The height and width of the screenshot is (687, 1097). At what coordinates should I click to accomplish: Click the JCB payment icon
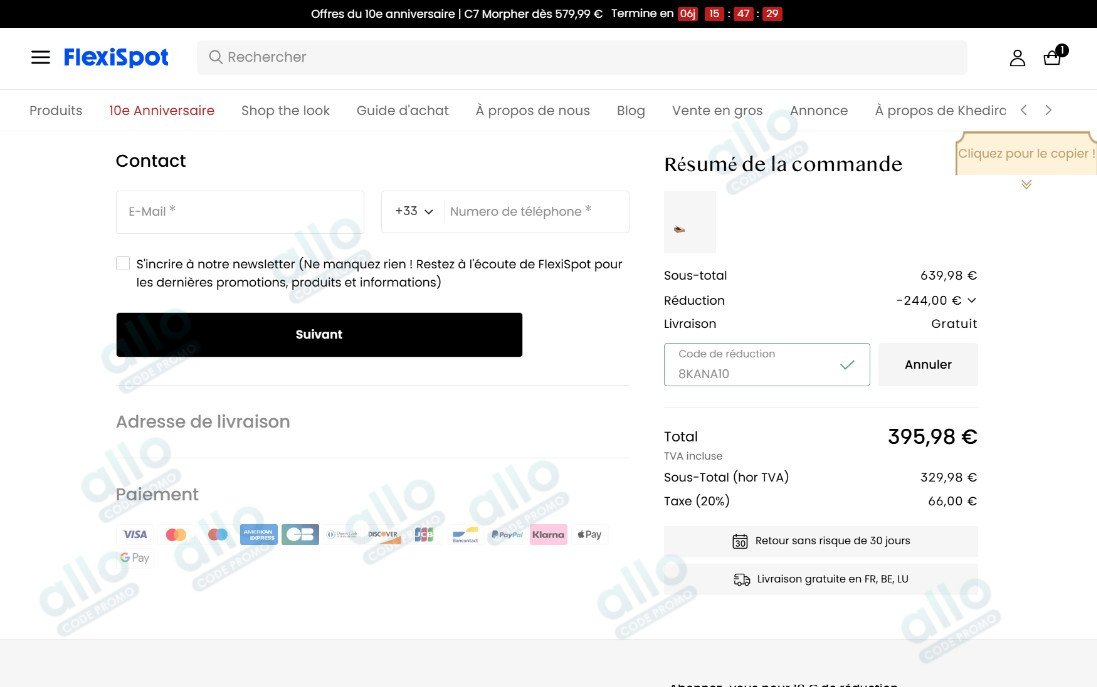424,534
